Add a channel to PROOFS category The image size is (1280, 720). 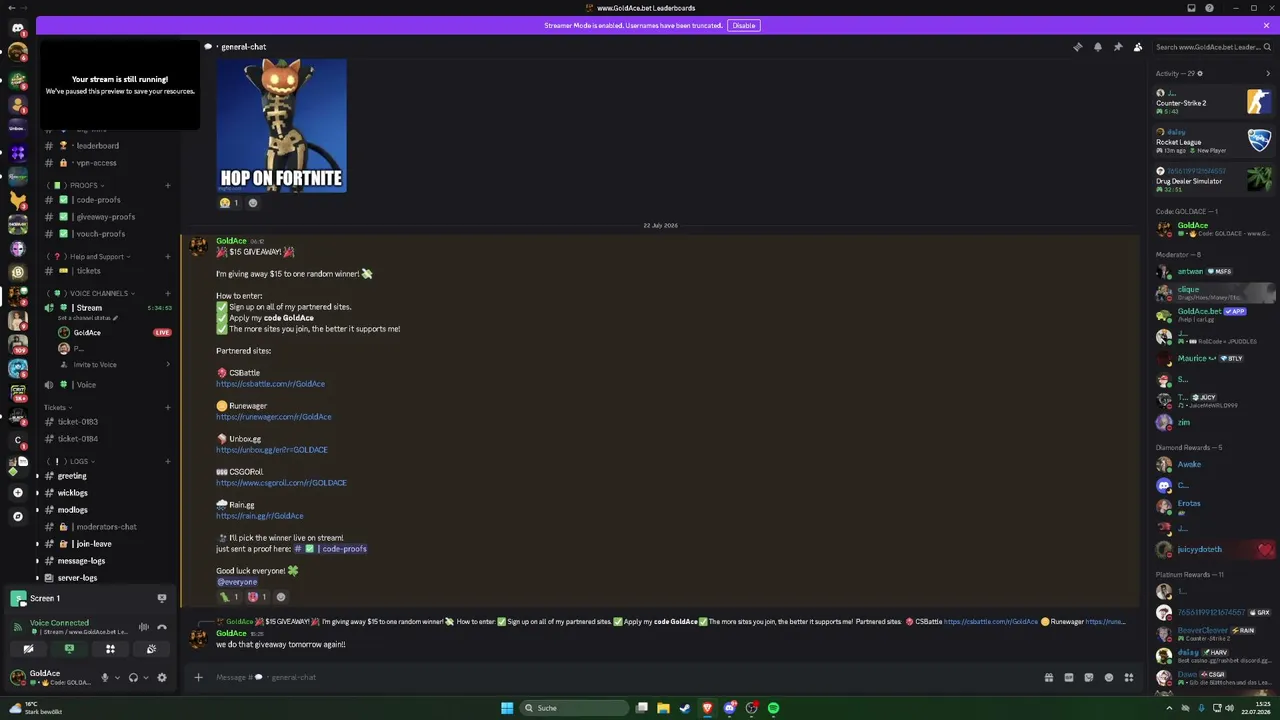click(167, 185)
